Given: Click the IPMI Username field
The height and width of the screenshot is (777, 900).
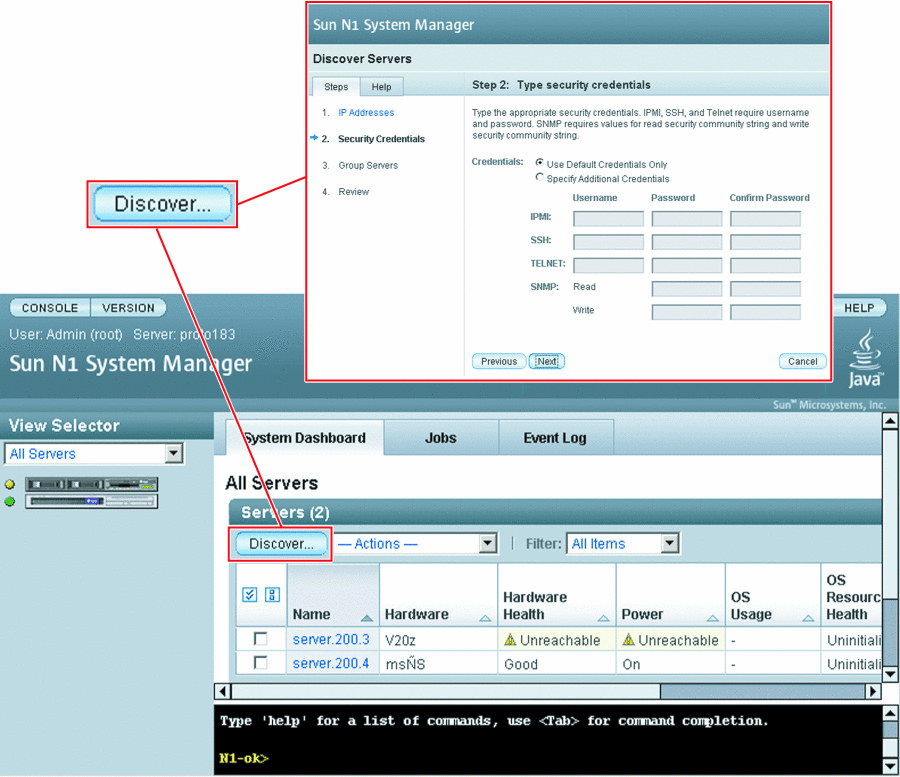Looking at the screenshot, I should click(x=608, y=219).
